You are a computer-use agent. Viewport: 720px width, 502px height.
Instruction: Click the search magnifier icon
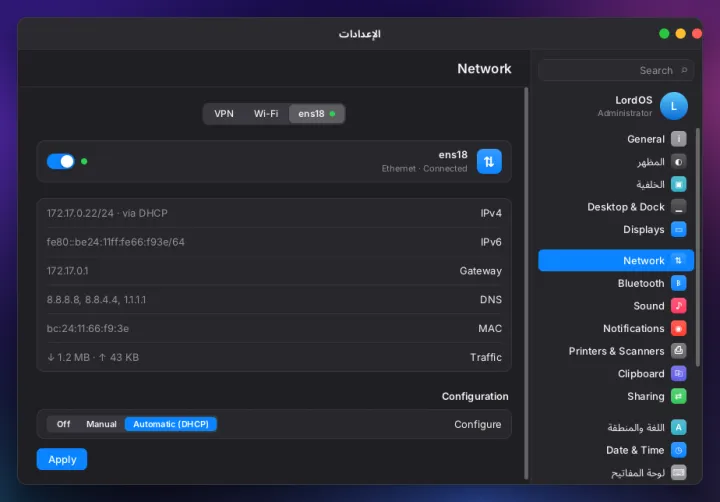(x=684, y=70)
